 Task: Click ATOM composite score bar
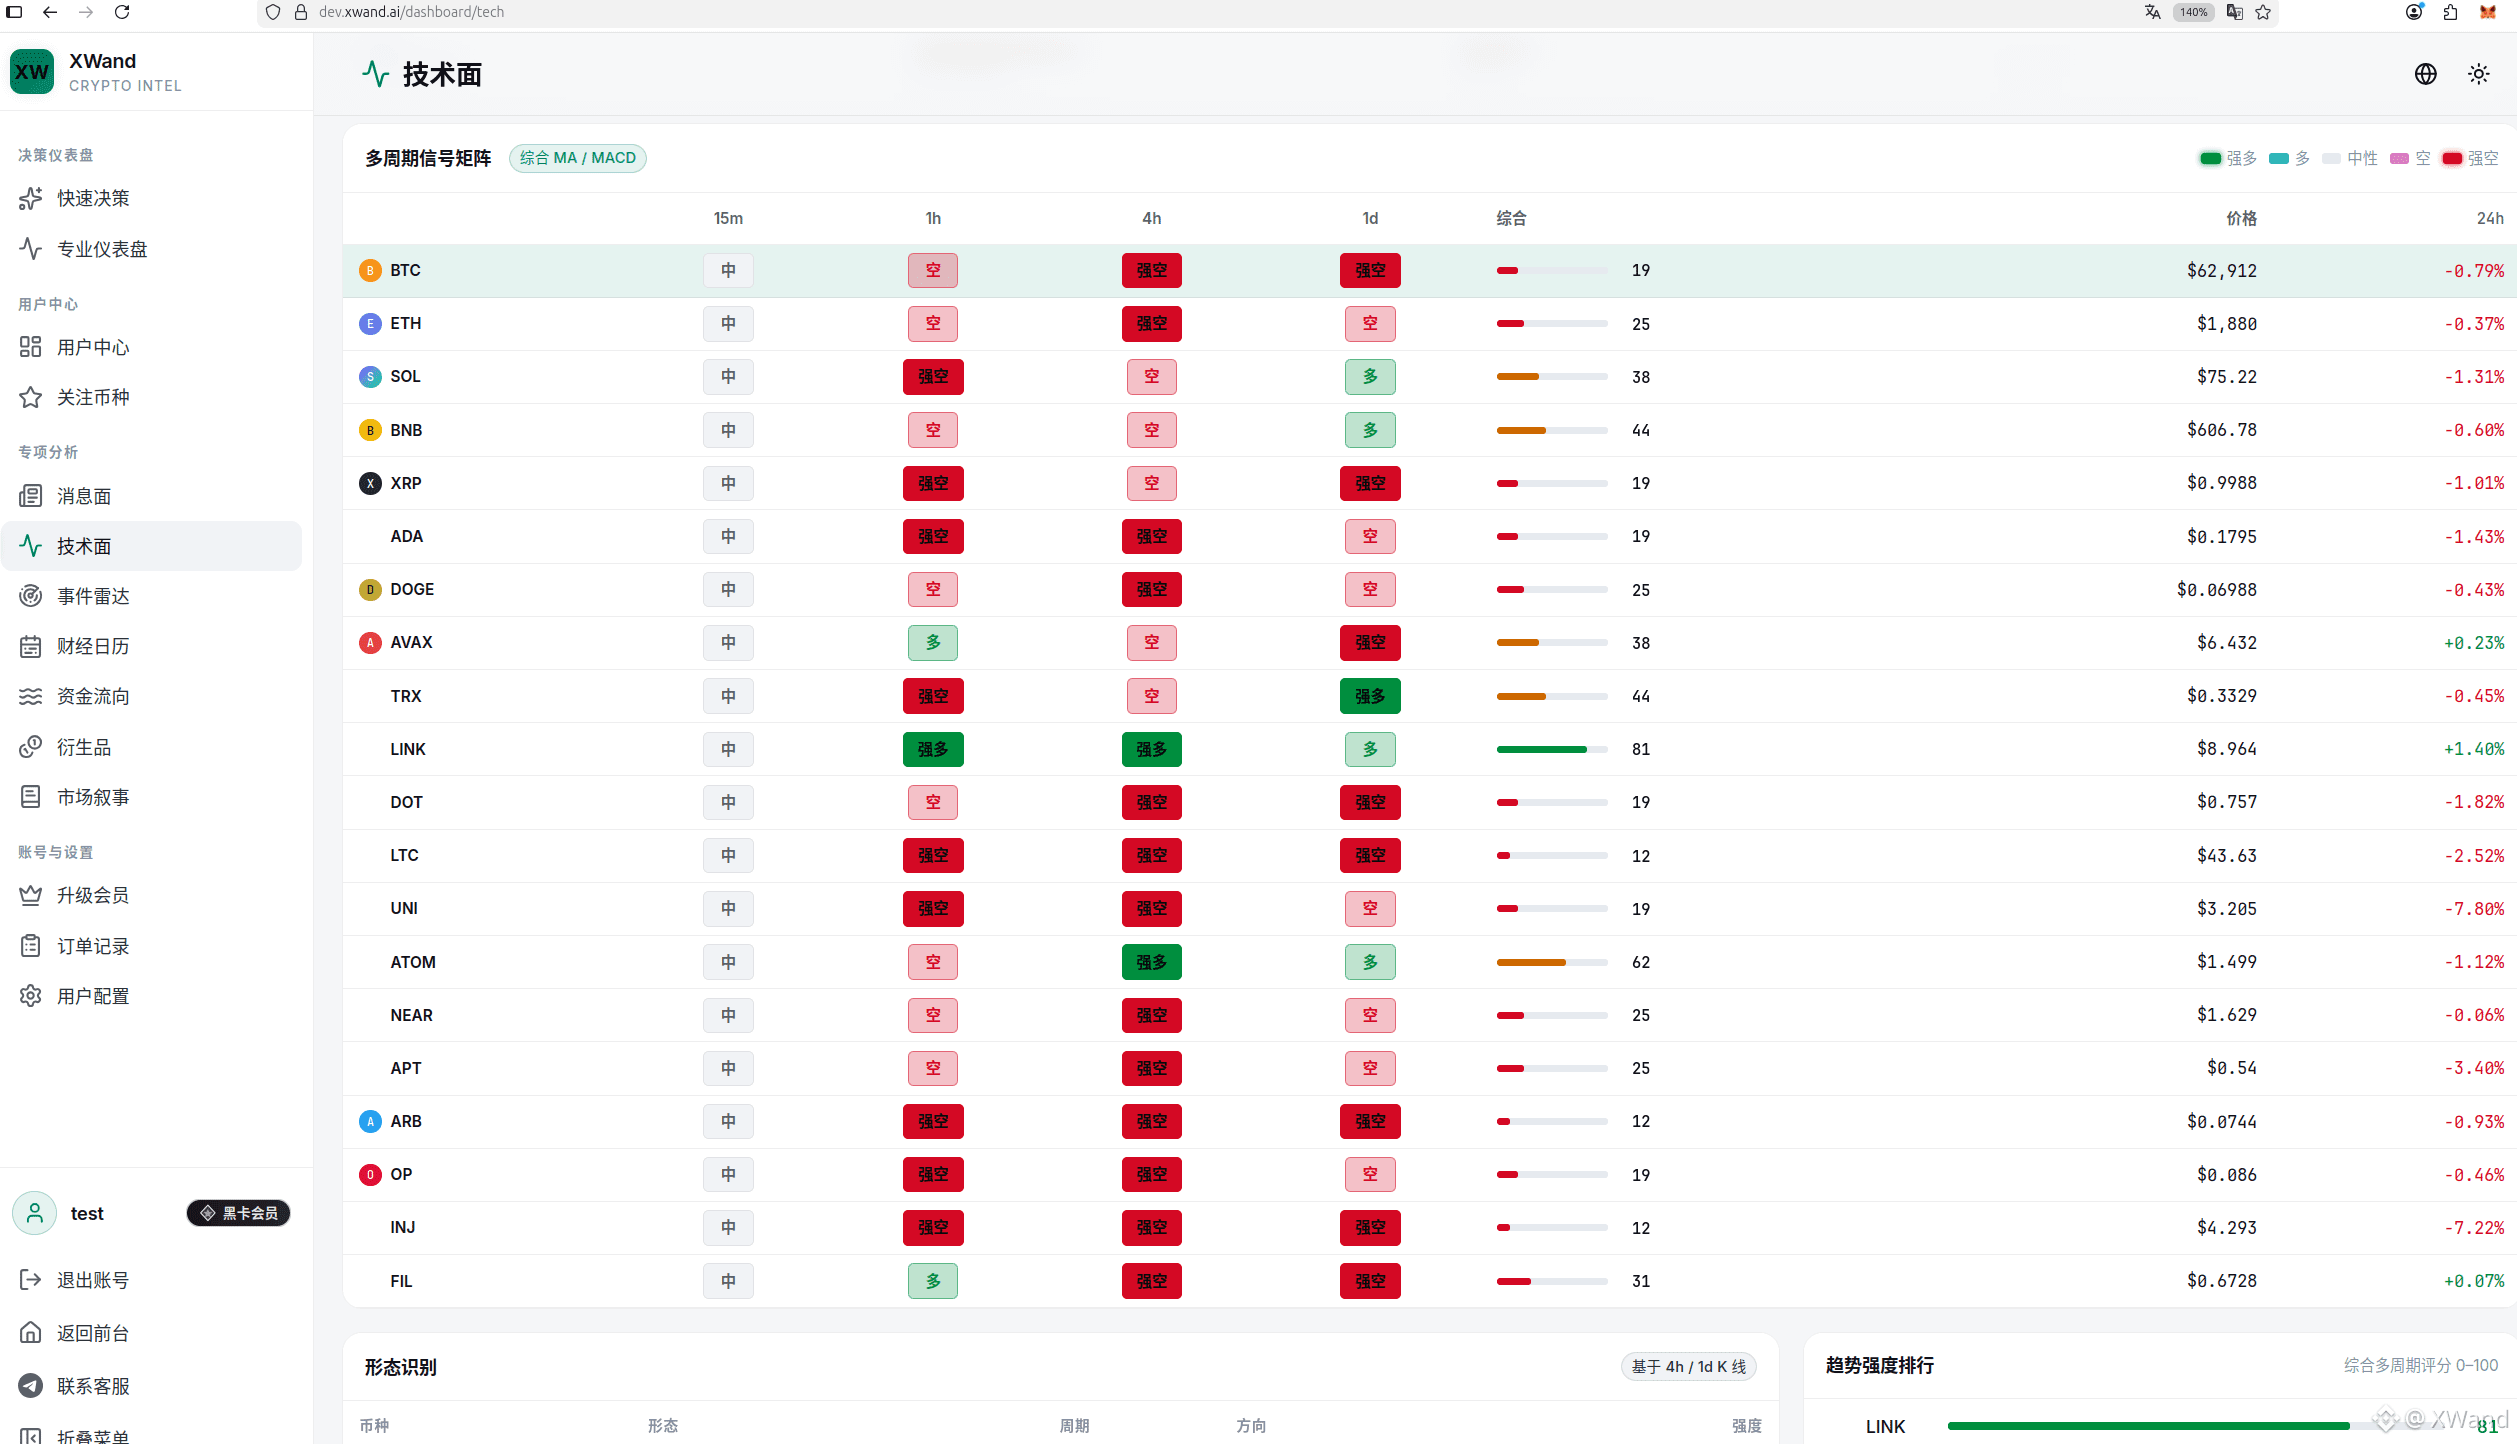pyautogui.click(x=1552, y=962)
